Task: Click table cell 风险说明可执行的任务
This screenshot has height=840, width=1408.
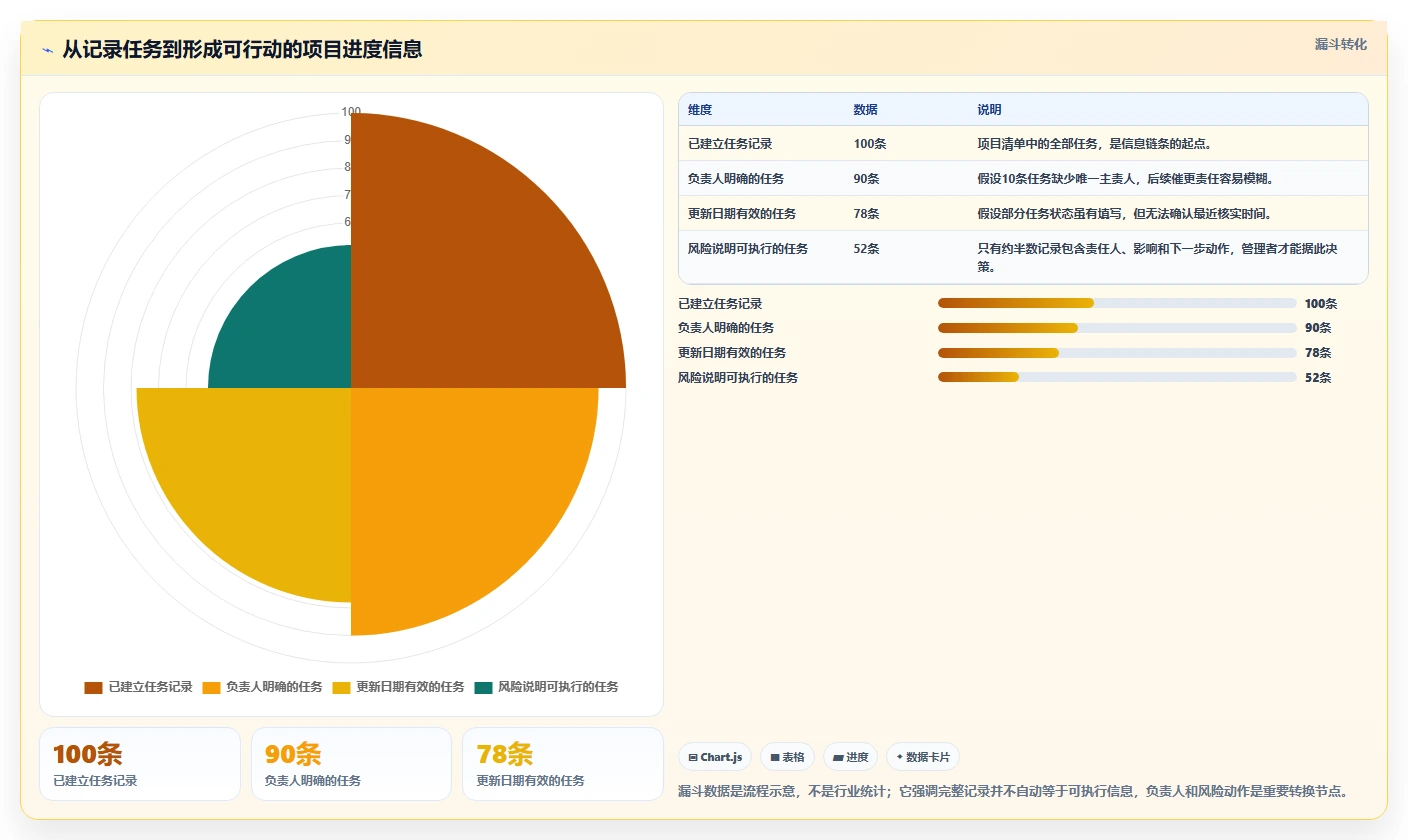Action: pyautogui.click(x=748, y=249)
